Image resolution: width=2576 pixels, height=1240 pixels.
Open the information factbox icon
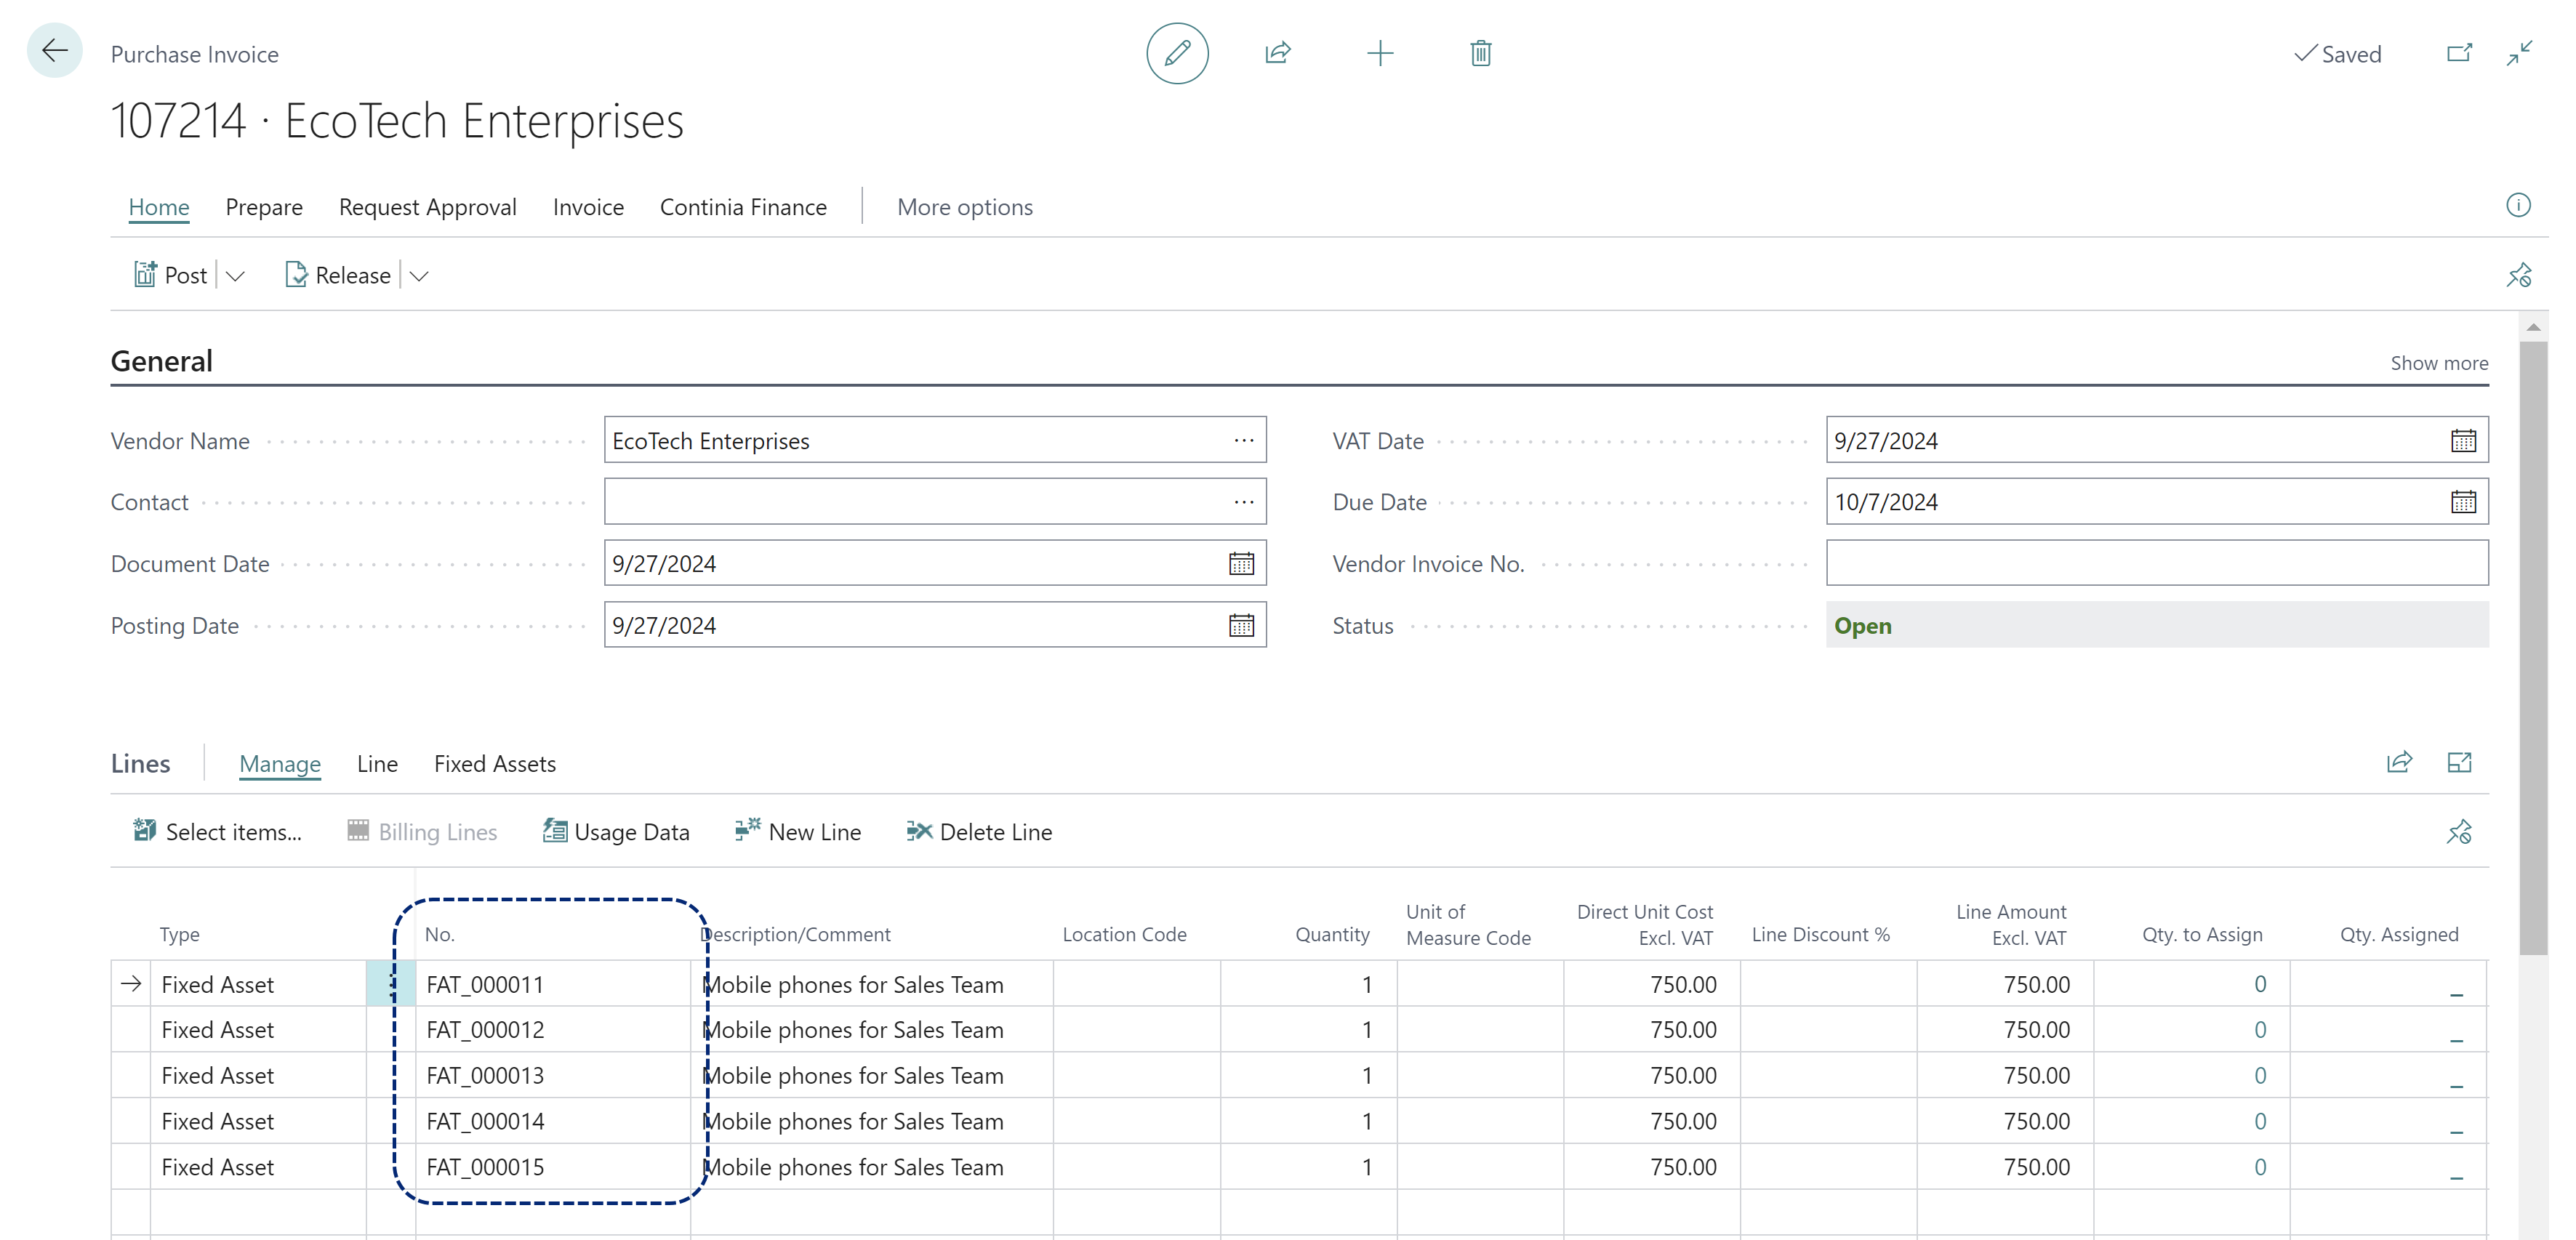2518,205
